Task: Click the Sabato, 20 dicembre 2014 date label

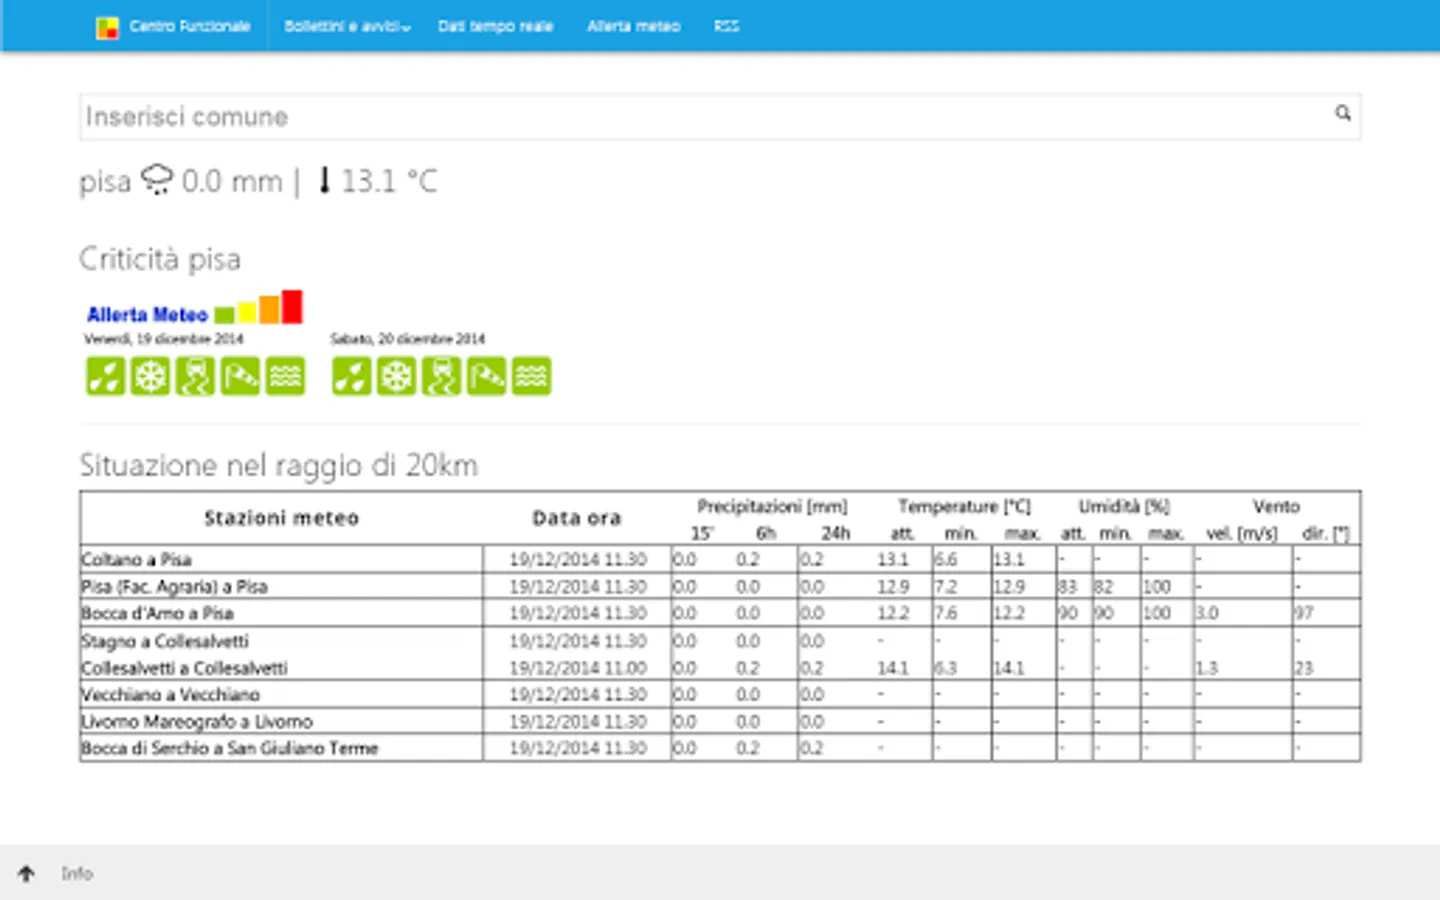Action: pyautogui.click(x=408, y=339)
